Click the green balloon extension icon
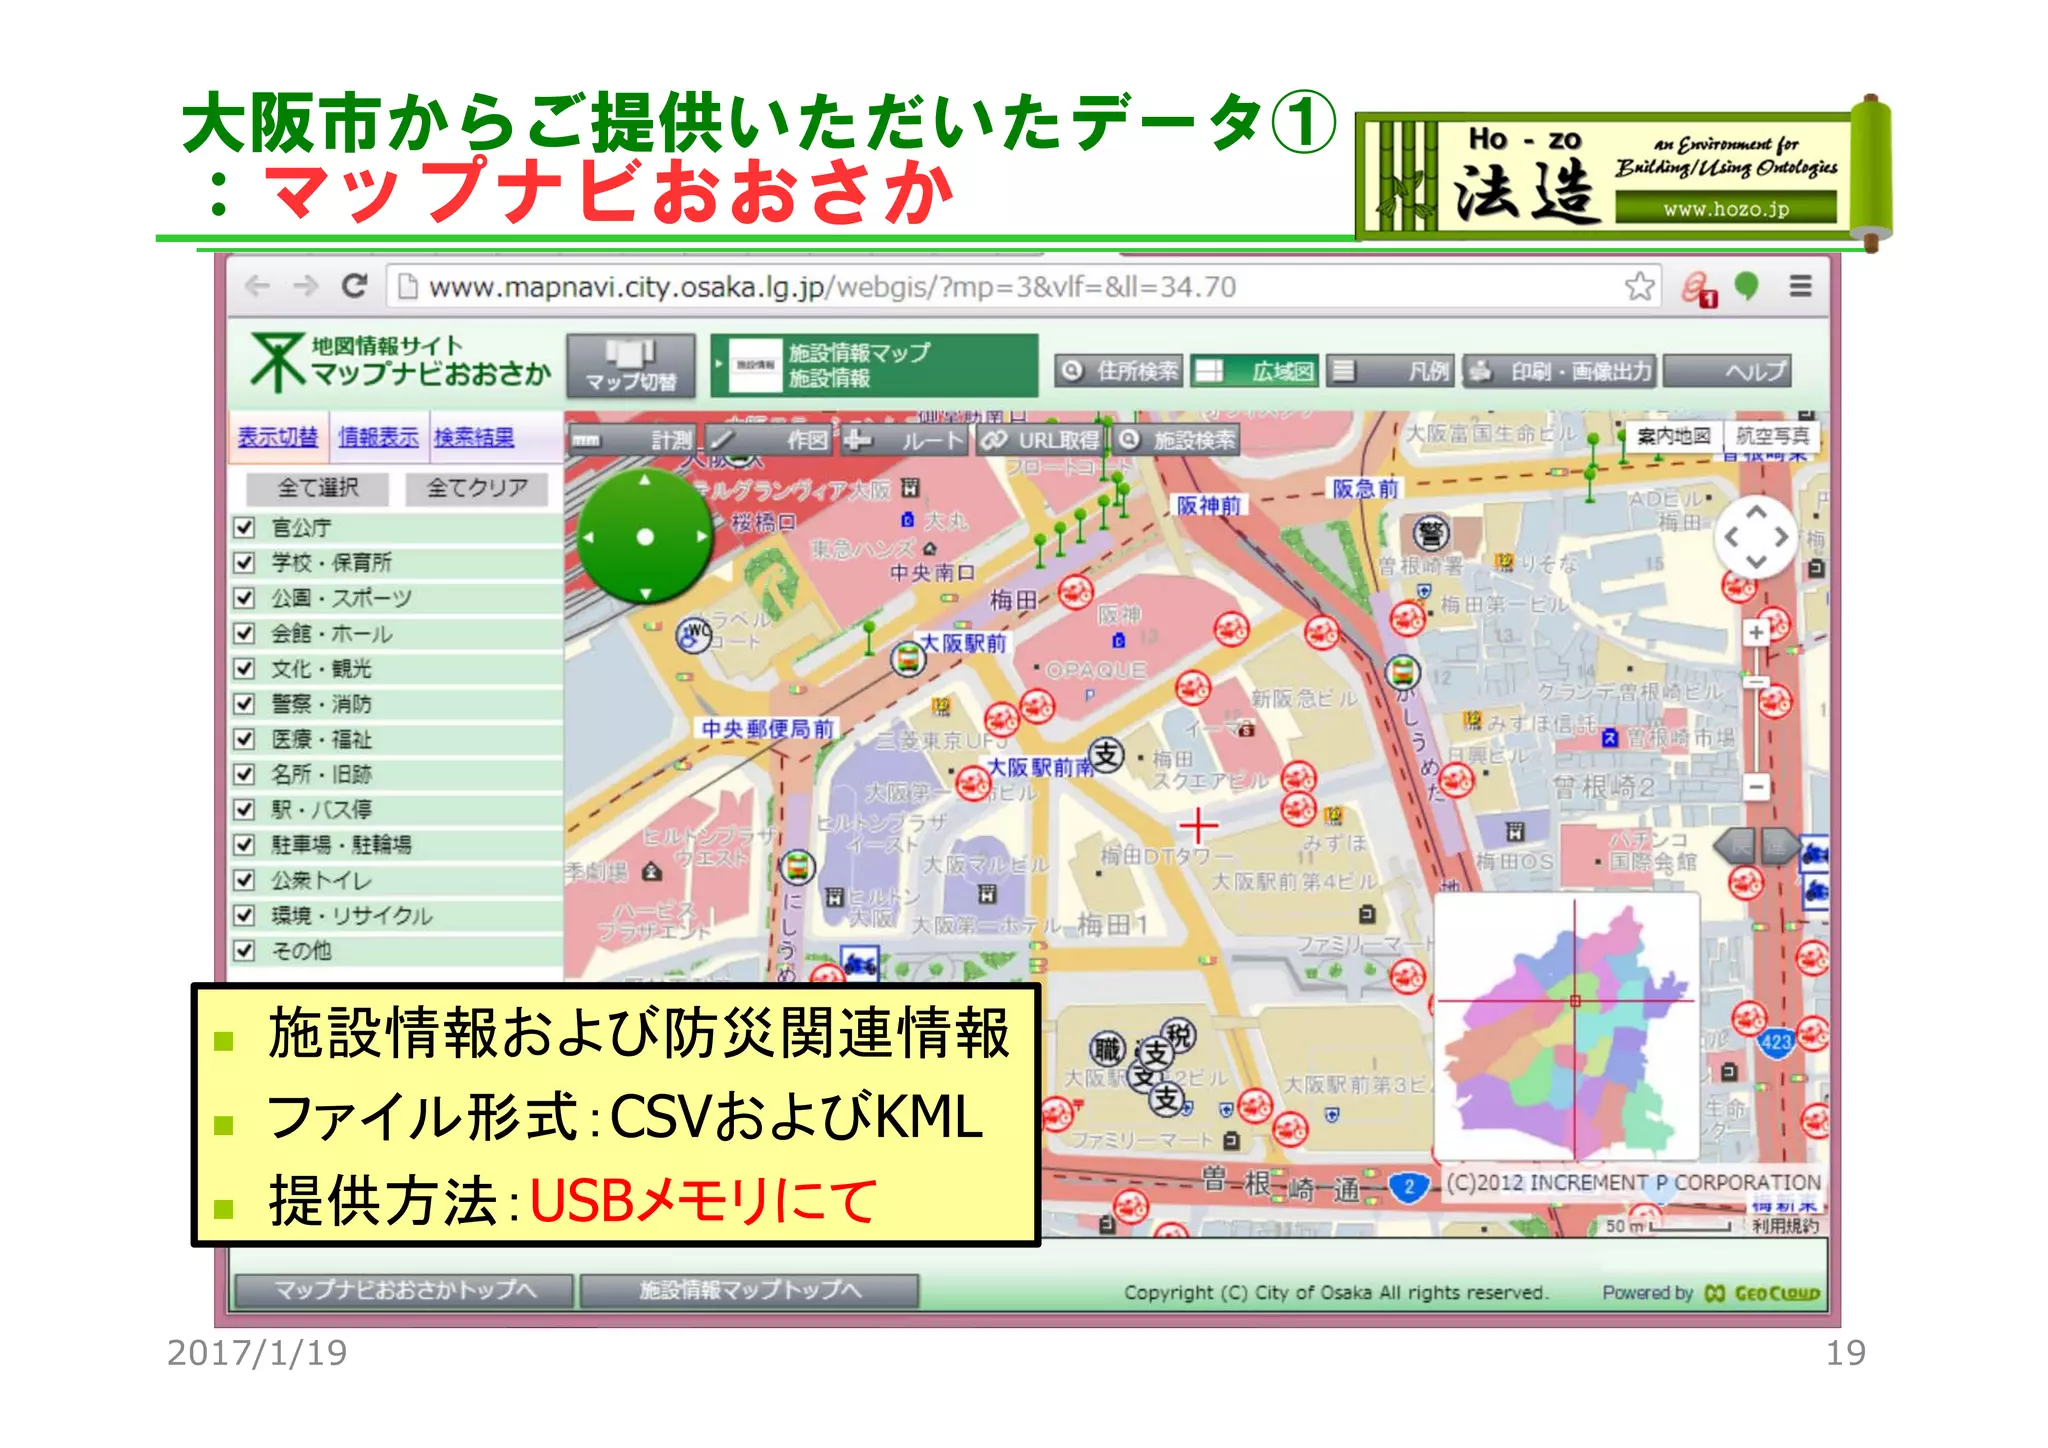2048x1448 pixels. [1746, 287]
